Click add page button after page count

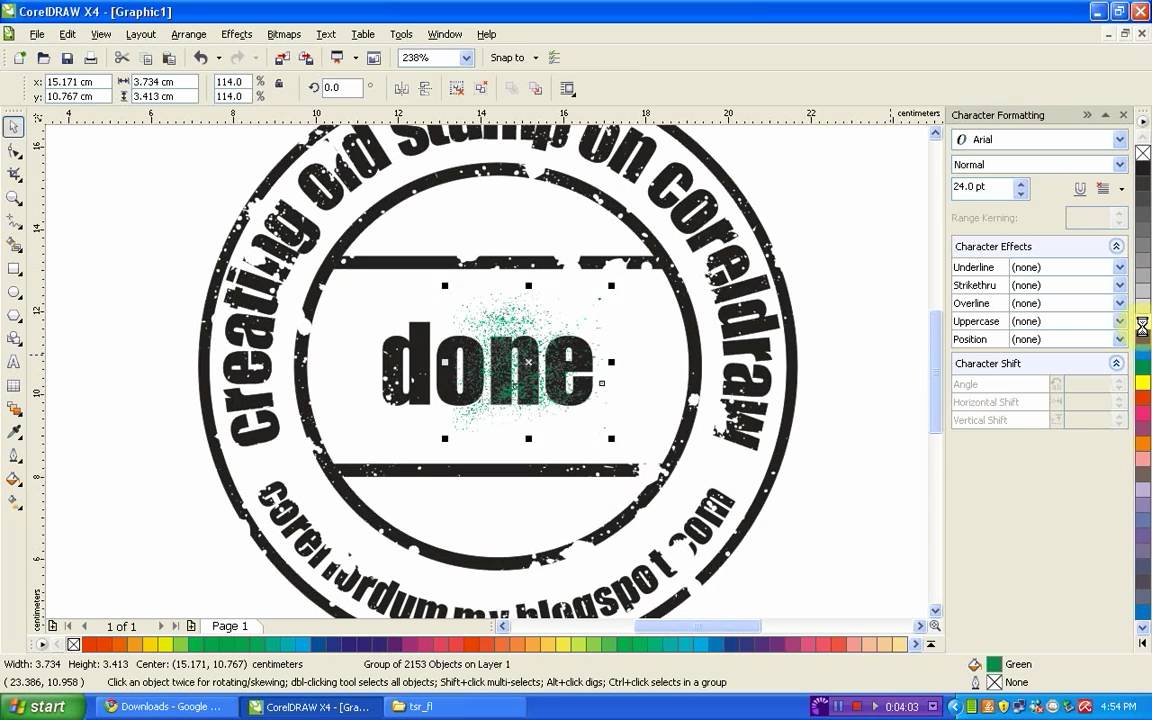pyautogui.click(x=191, y=626)
